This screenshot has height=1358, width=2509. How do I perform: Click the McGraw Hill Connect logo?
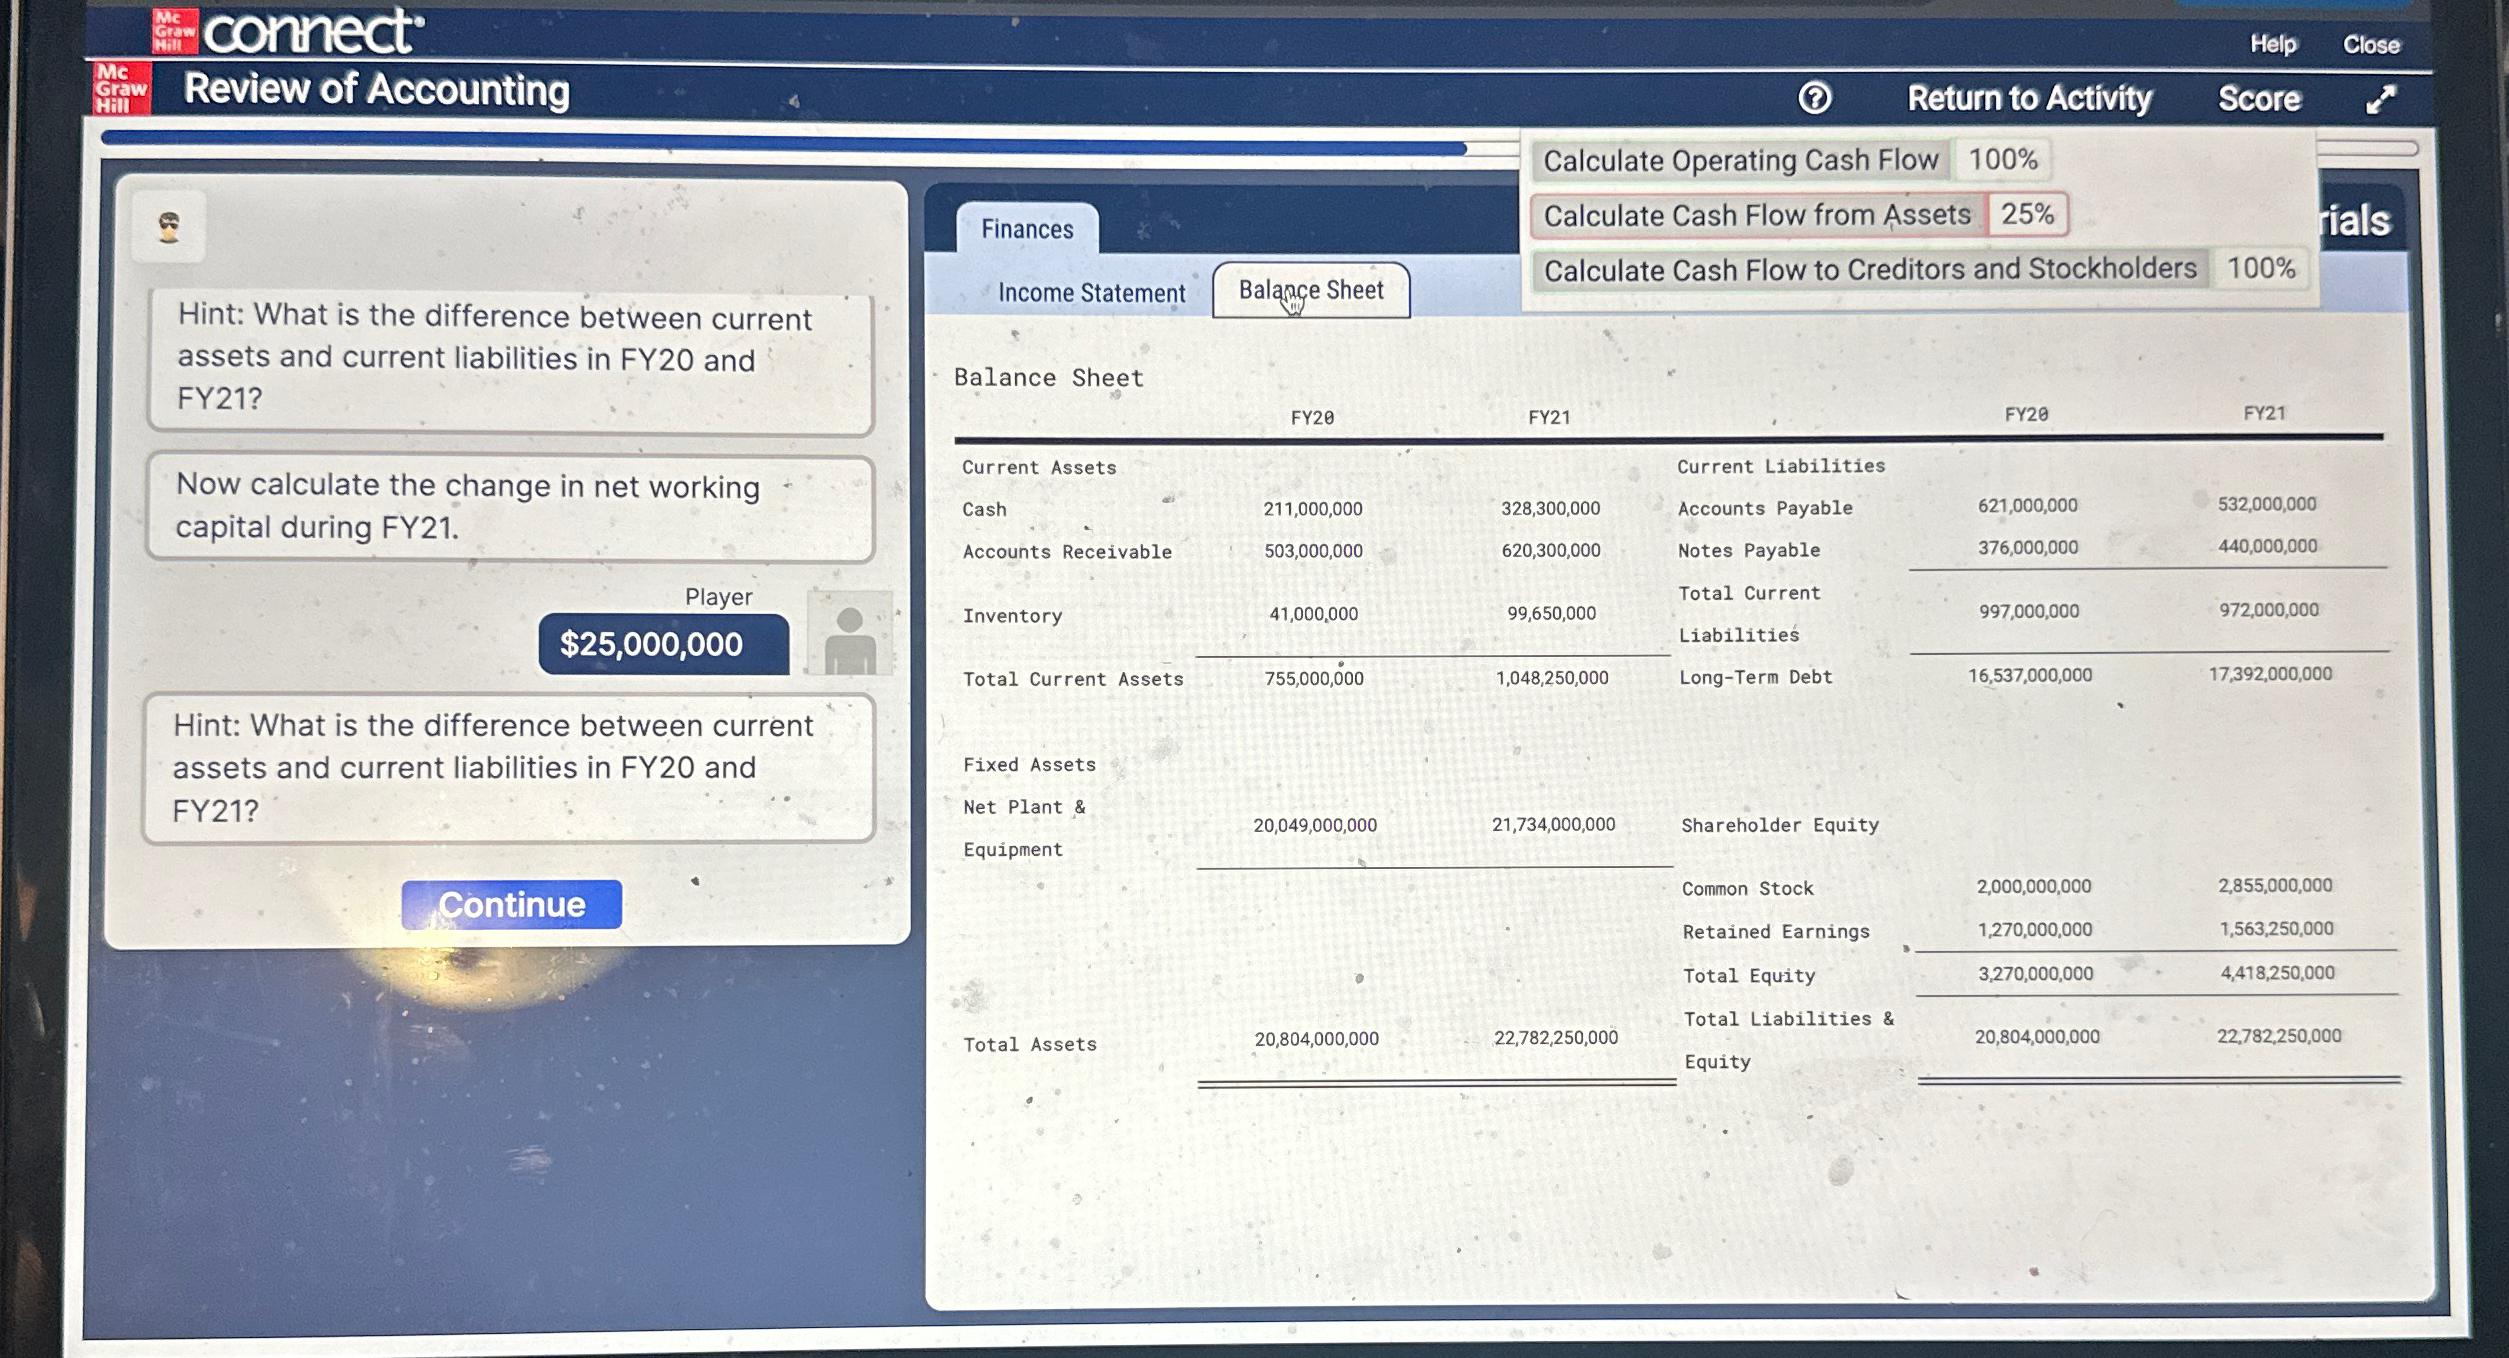(x=288, y=30)
